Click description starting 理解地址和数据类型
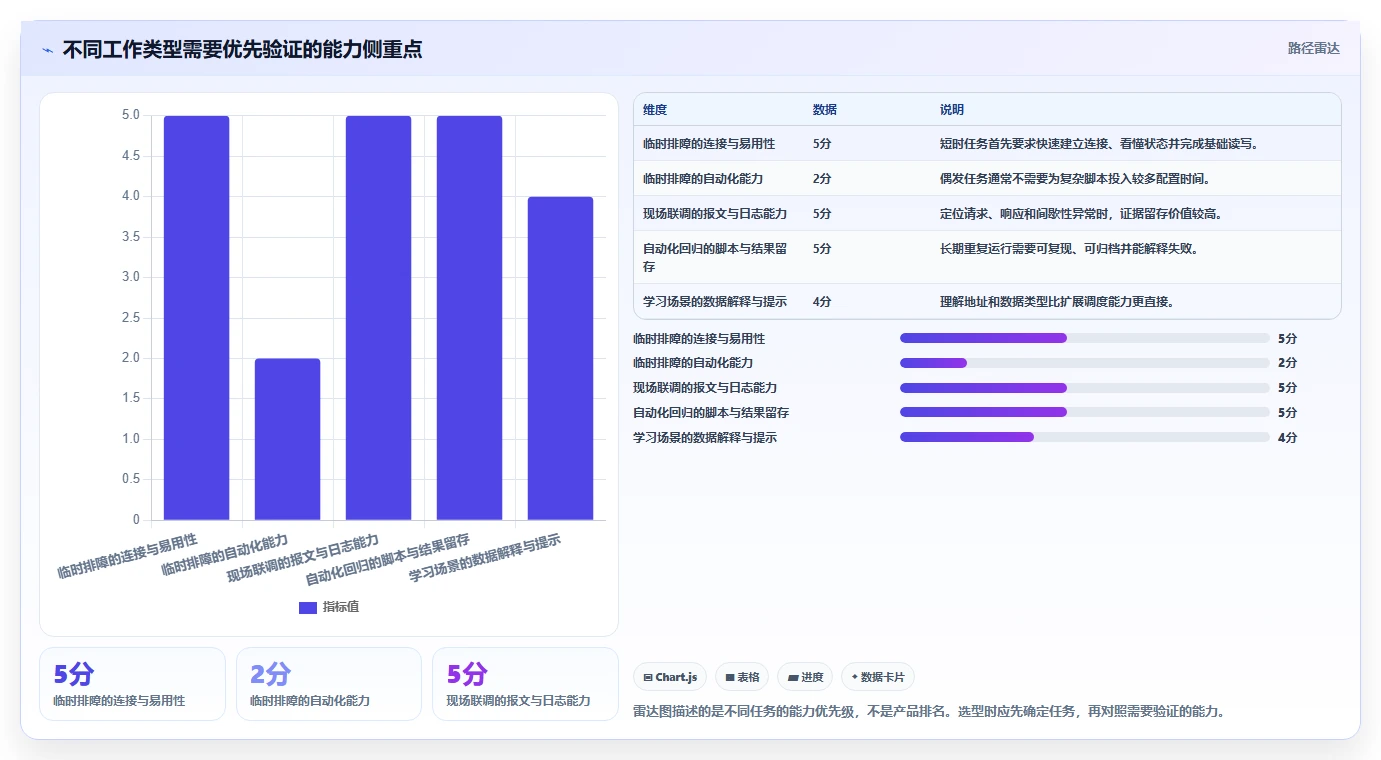 pyautogui.click(x=1057, y=301)
